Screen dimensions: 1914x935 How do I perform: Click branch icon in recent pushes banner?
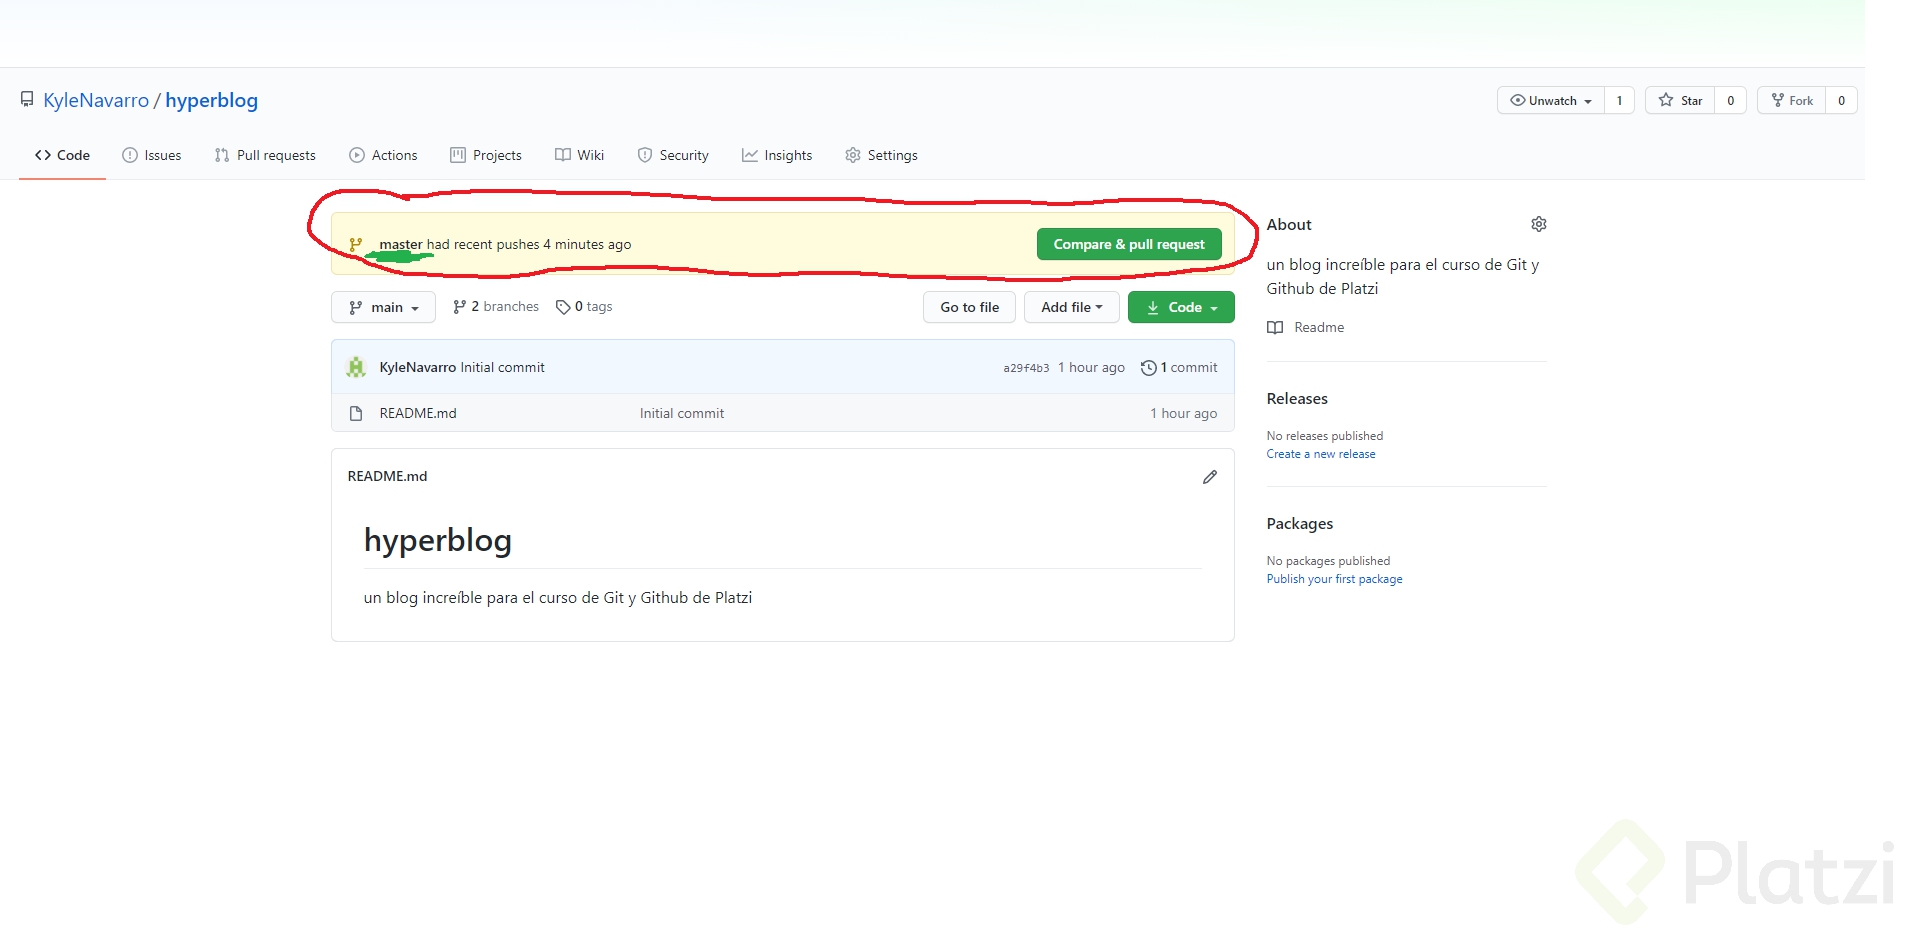[x=356, y=245]
